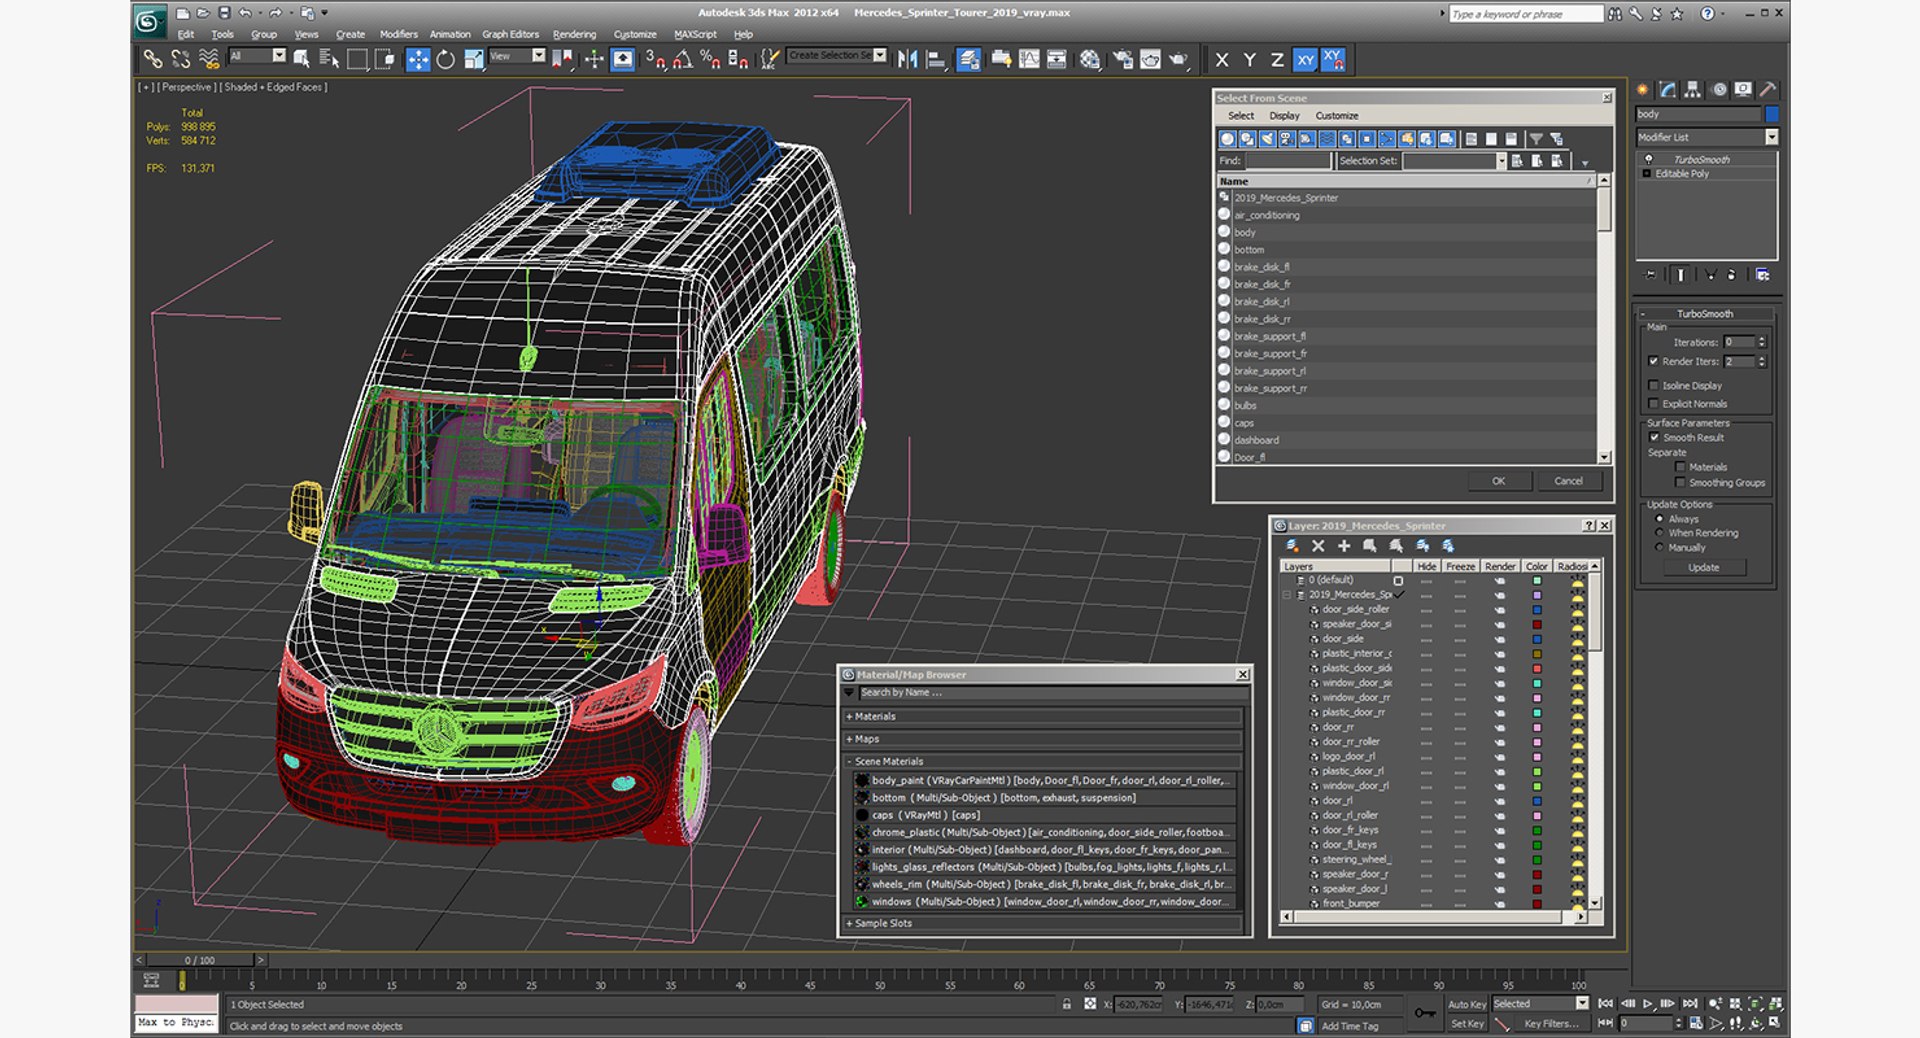
Task: Toggle the Isoline Display checkbox
Action: [x=1653, y=385]
